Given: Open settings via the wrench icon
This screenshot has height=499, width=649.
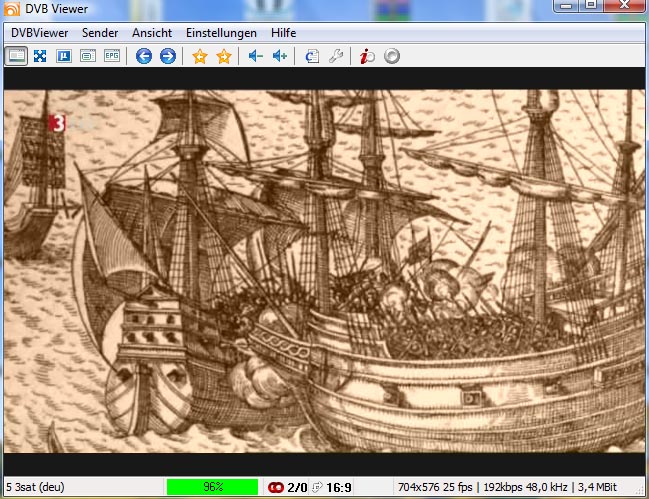Looking at the screenshot, I should pos(336,56).
